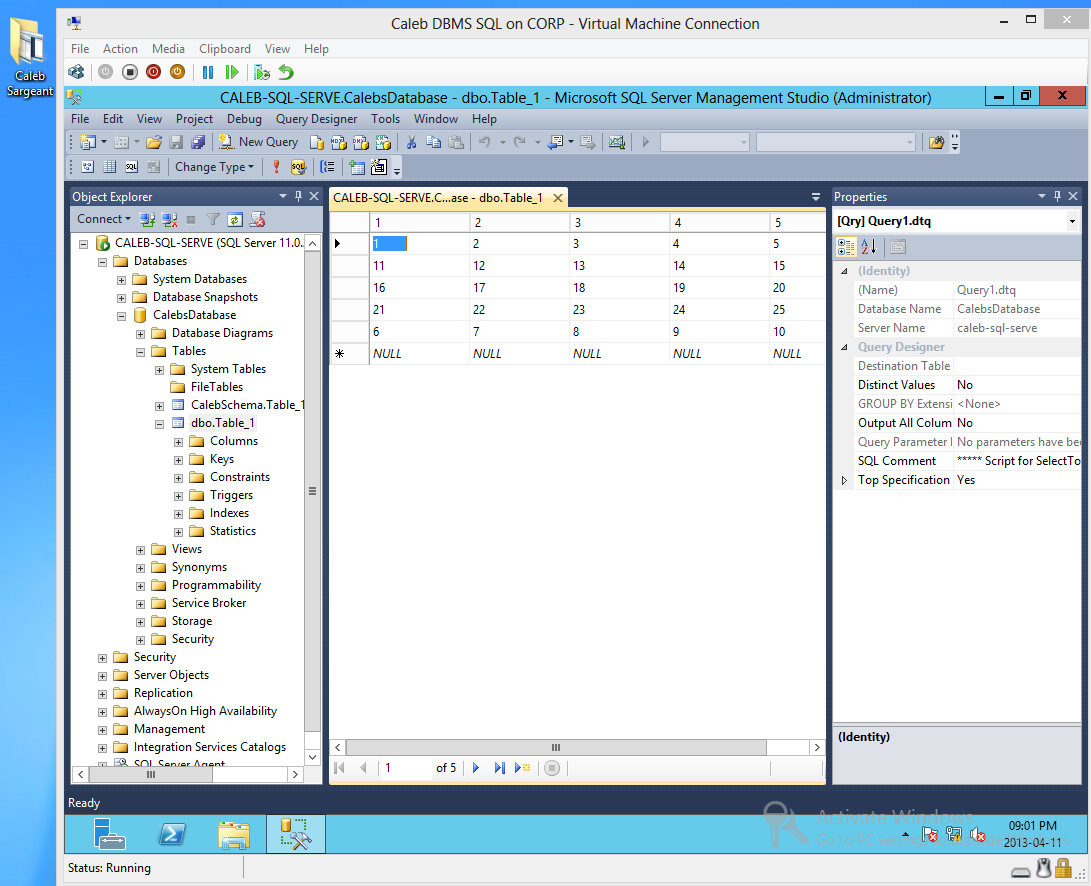This screenshot has width=1091, height=886.
Task: Open the Query1.dtq properties object dropdown
Action: tap(1072, 221)
